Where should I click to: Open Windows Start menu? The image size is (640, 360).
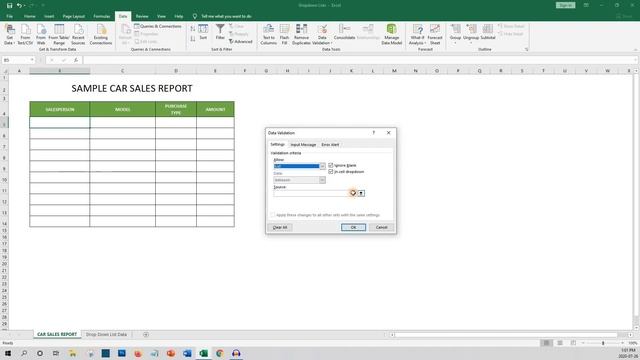(x=8, y=353)
